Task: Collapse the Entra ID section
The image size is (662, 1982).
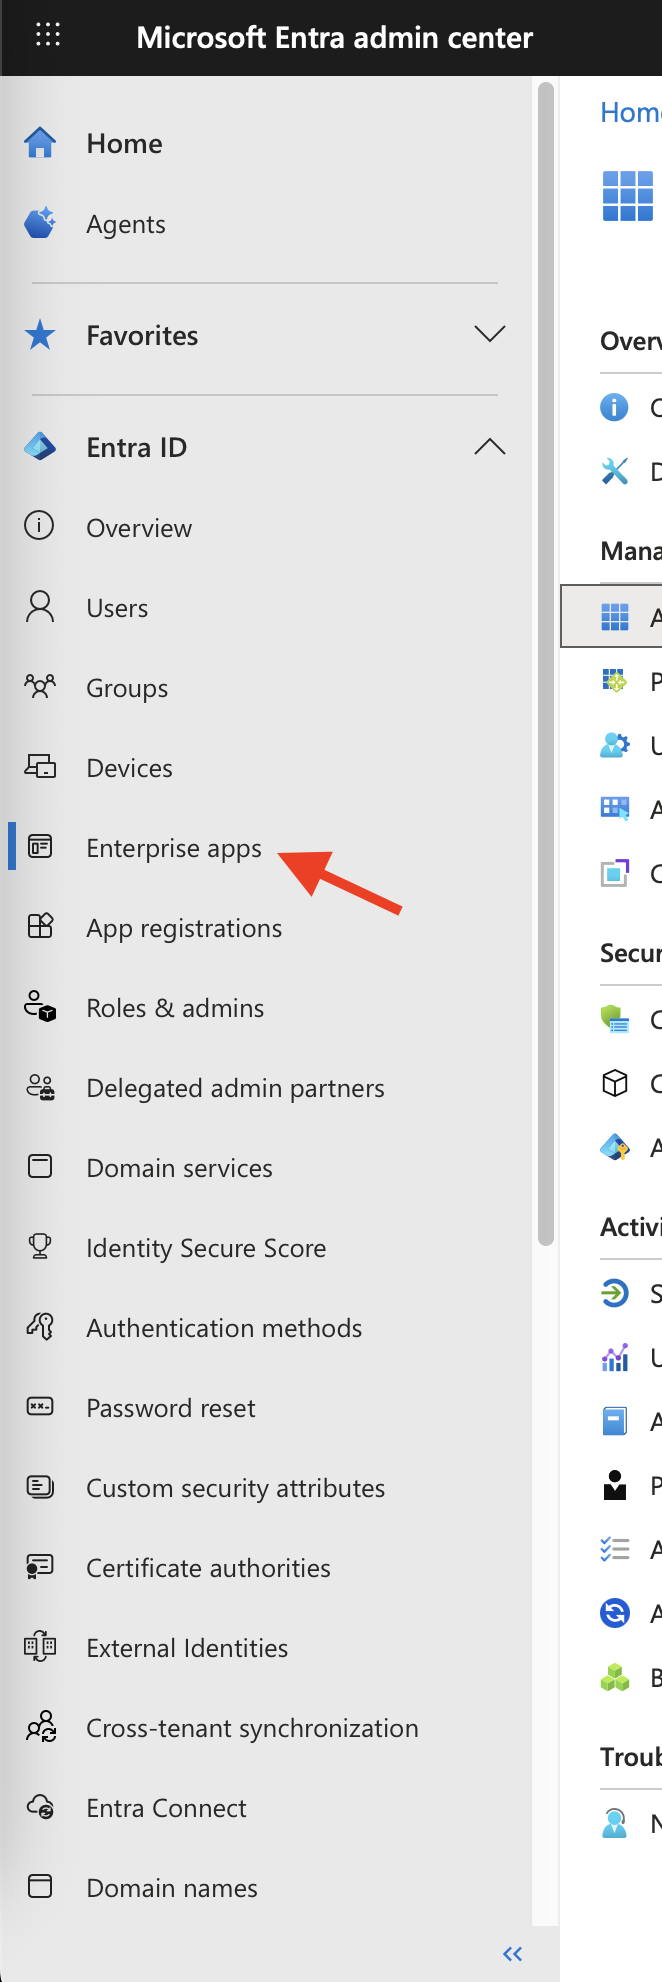Action: [x=489, y=447]
